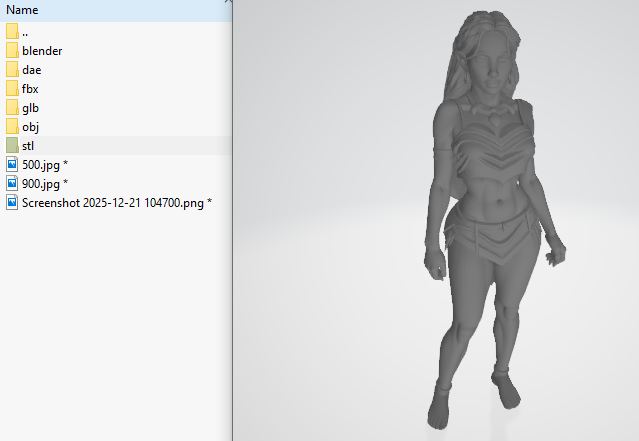Select the 'dae' folder name
This screenshot has height=441, width=639.
pyautogui.click(x=32, y=70)
